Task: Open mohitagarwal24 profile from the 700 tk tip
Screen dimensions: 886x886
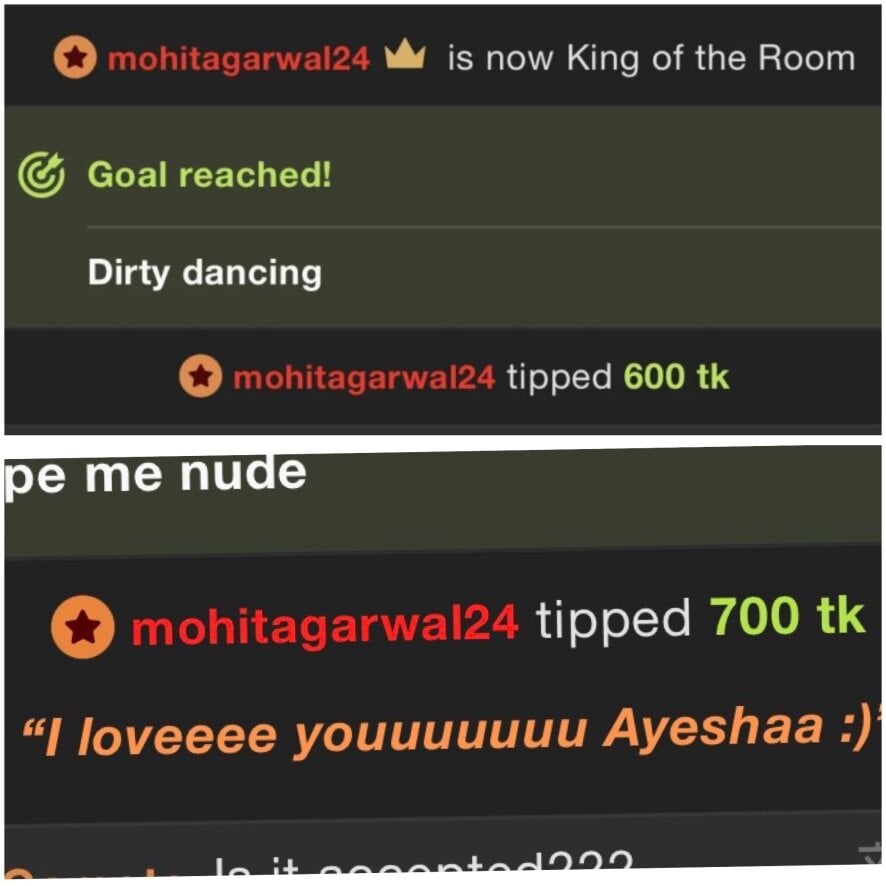Action: 325,625
